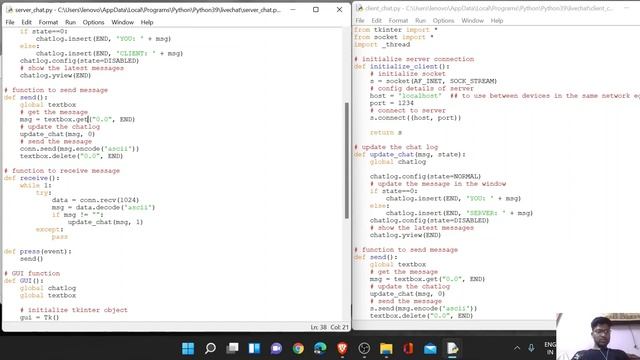Open Options menu in client_chat.py window
The image size is (640, 360).
[443, 20]
